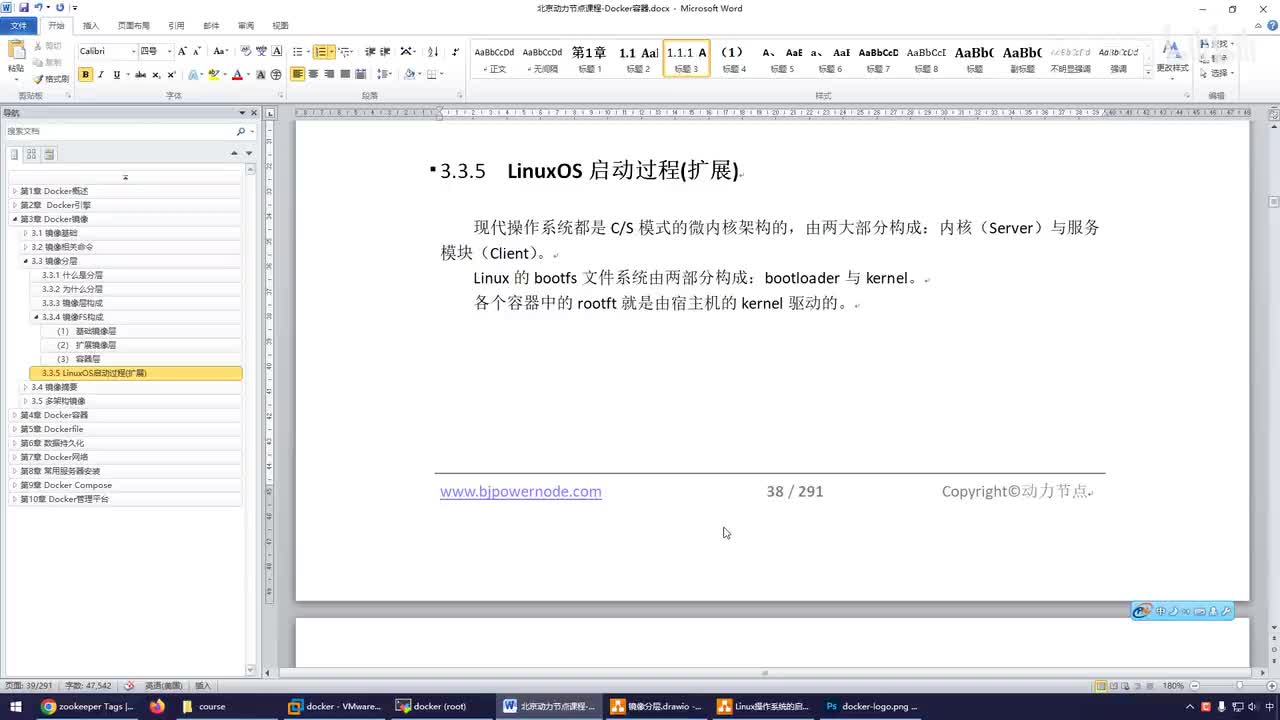Open the Change Case (Aa) menu

[x=220, y=51]
